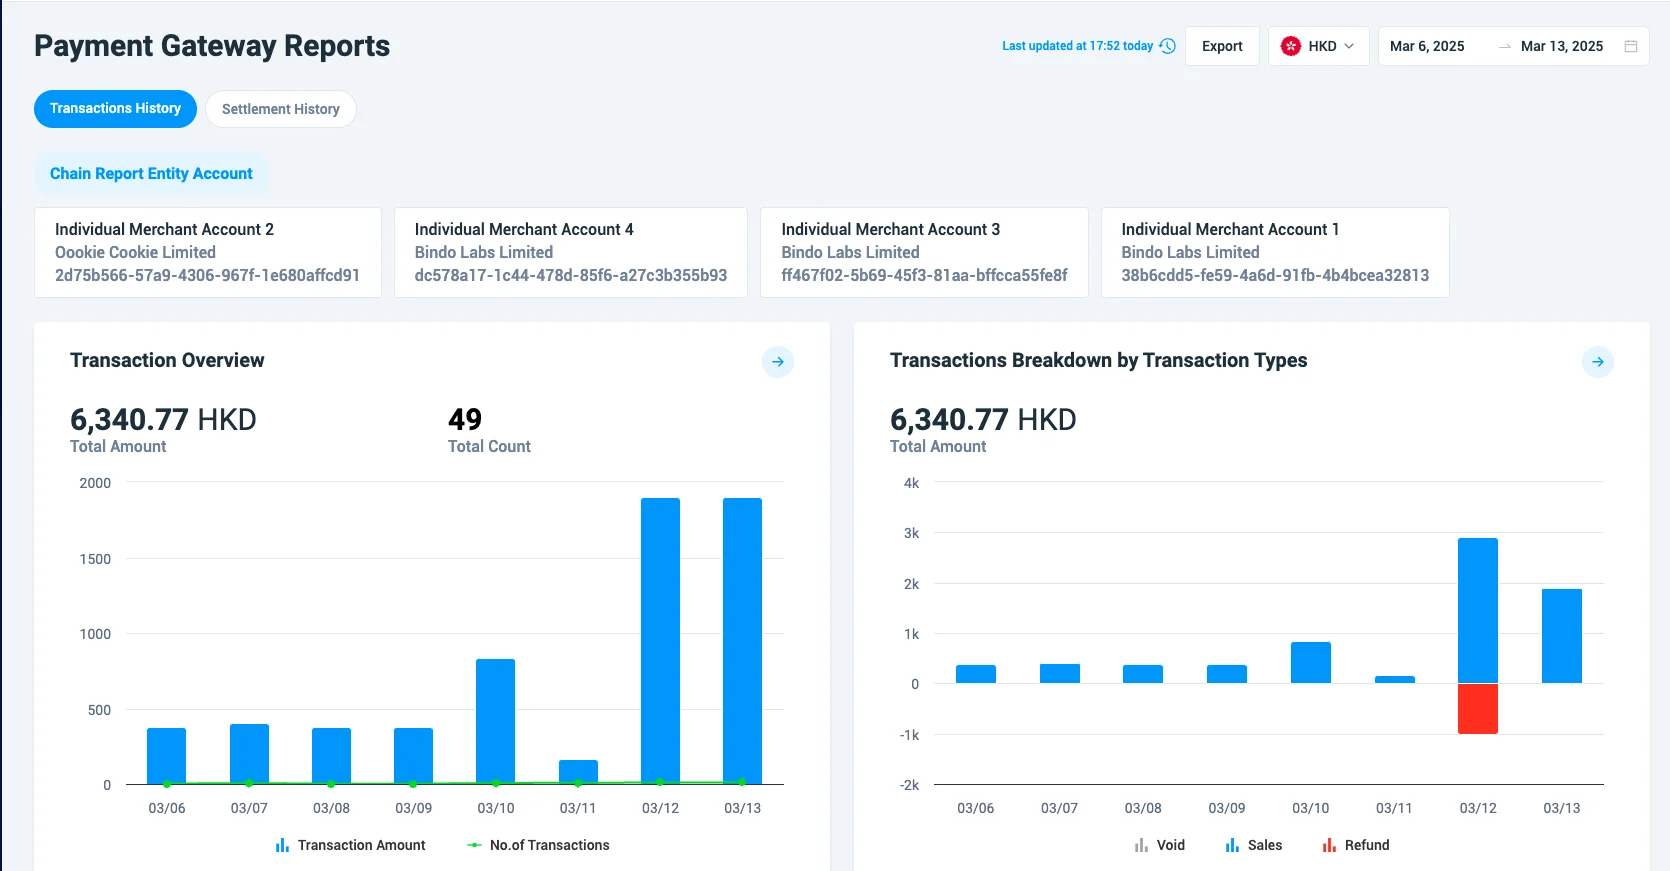Click the 03/06 Sales bar in Breakdown chart

click(976, 674)
